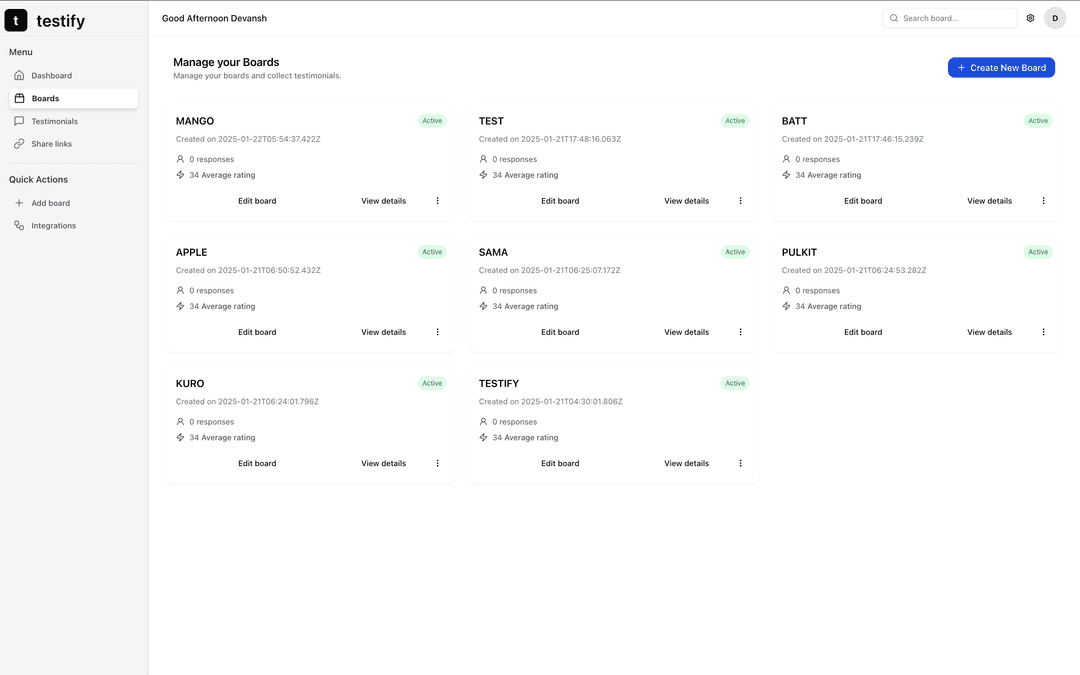The width and height of the screenshot is (1080, 675).
Task: Open Integrations from Quick Actions
Action: pyautogui.click(x=50, y=225)
